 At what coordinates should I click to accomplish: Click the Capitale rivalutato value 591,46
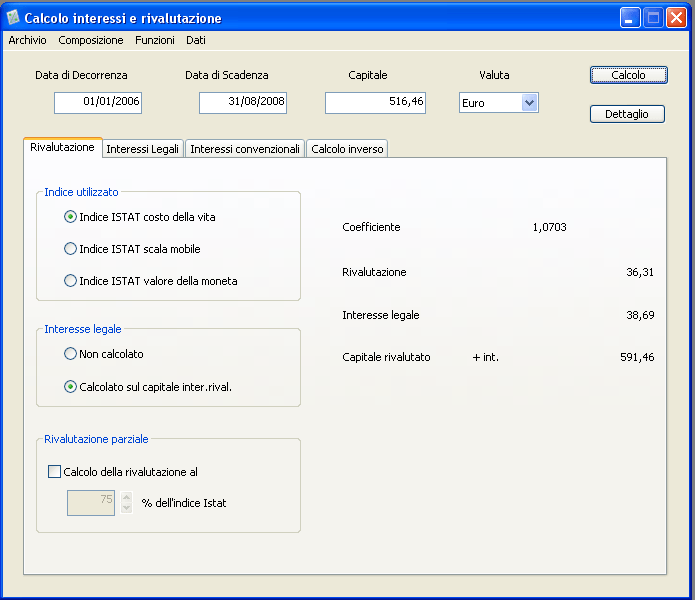pyautogui.click(x=637, y=357)
